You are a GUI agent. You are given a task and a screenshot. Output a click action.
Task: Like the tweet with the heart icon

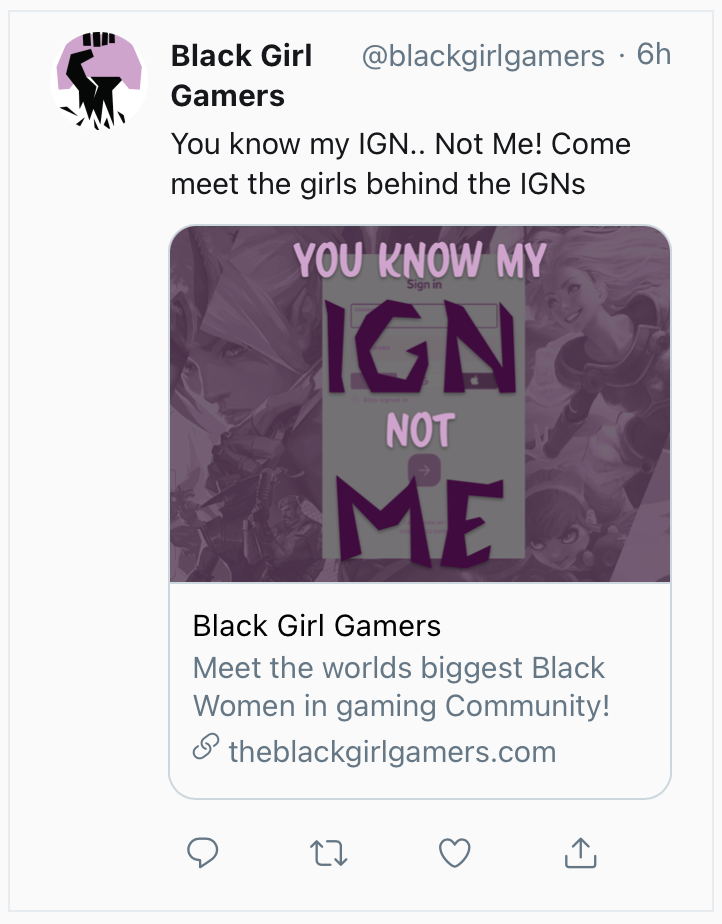455,852
